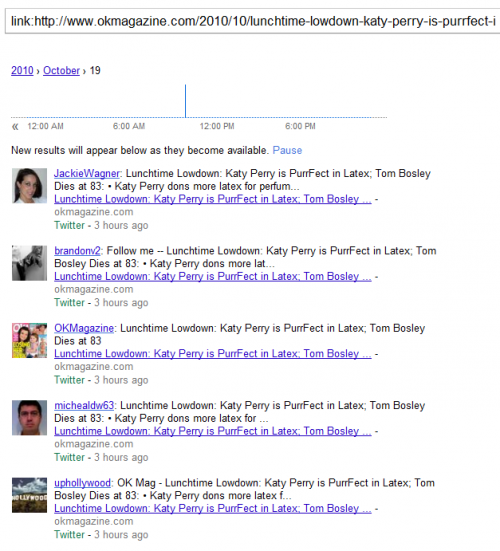
Task: Visit the michealdw63 username link
Action: pyautogui.click(x=84, y=405)
